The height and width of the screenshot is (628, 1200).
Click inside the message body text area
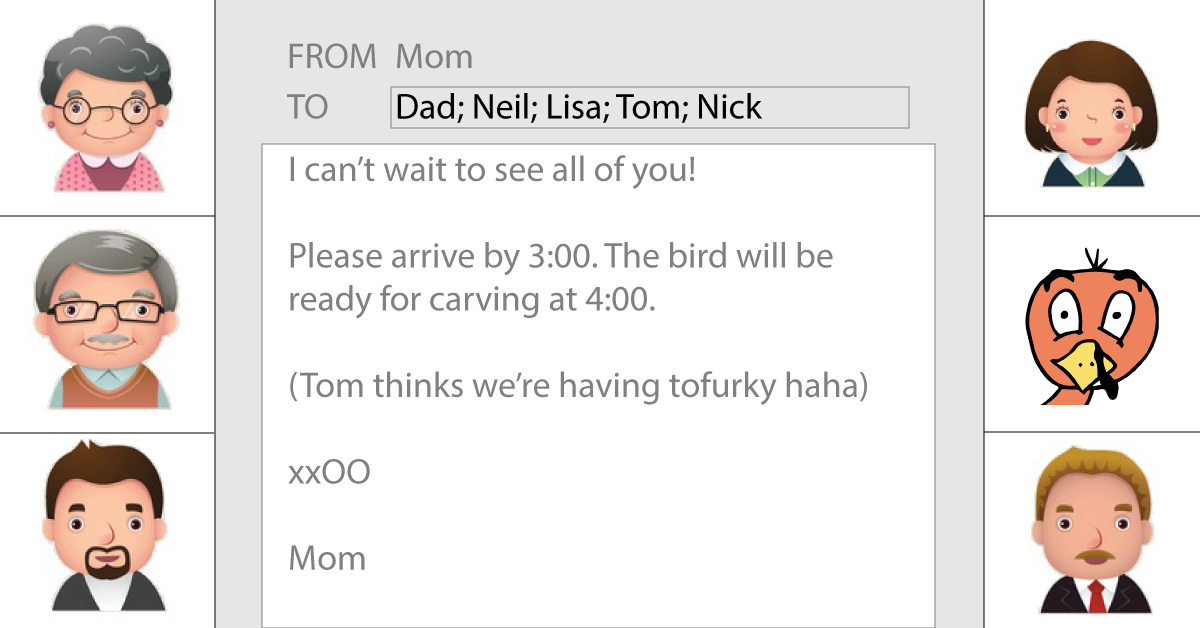[598, 385]
